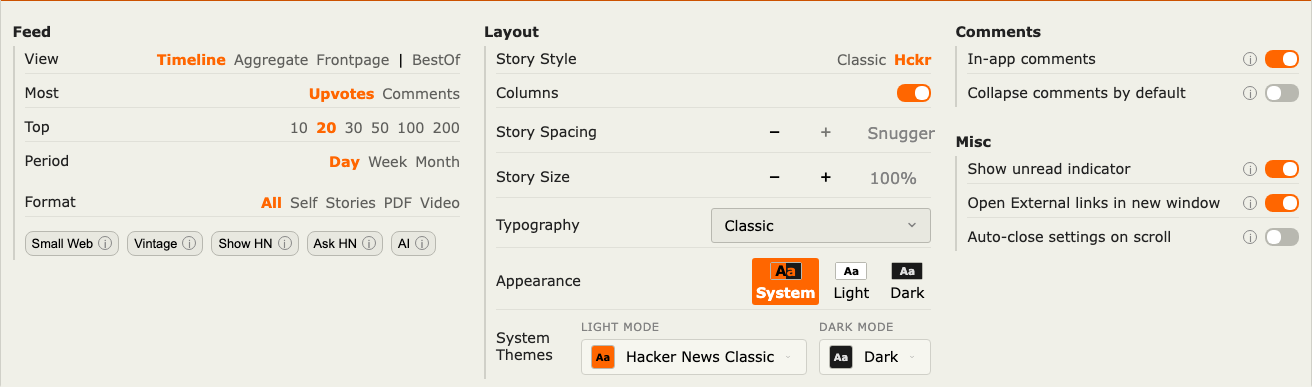The image size is (1312, 387).
Task: Enable Collapse comments by default
Action: 1282,93
